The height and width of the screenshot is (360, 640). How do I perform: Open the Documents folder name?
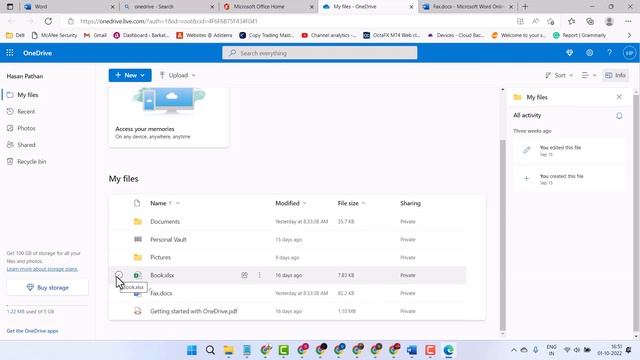click(165, 221)
